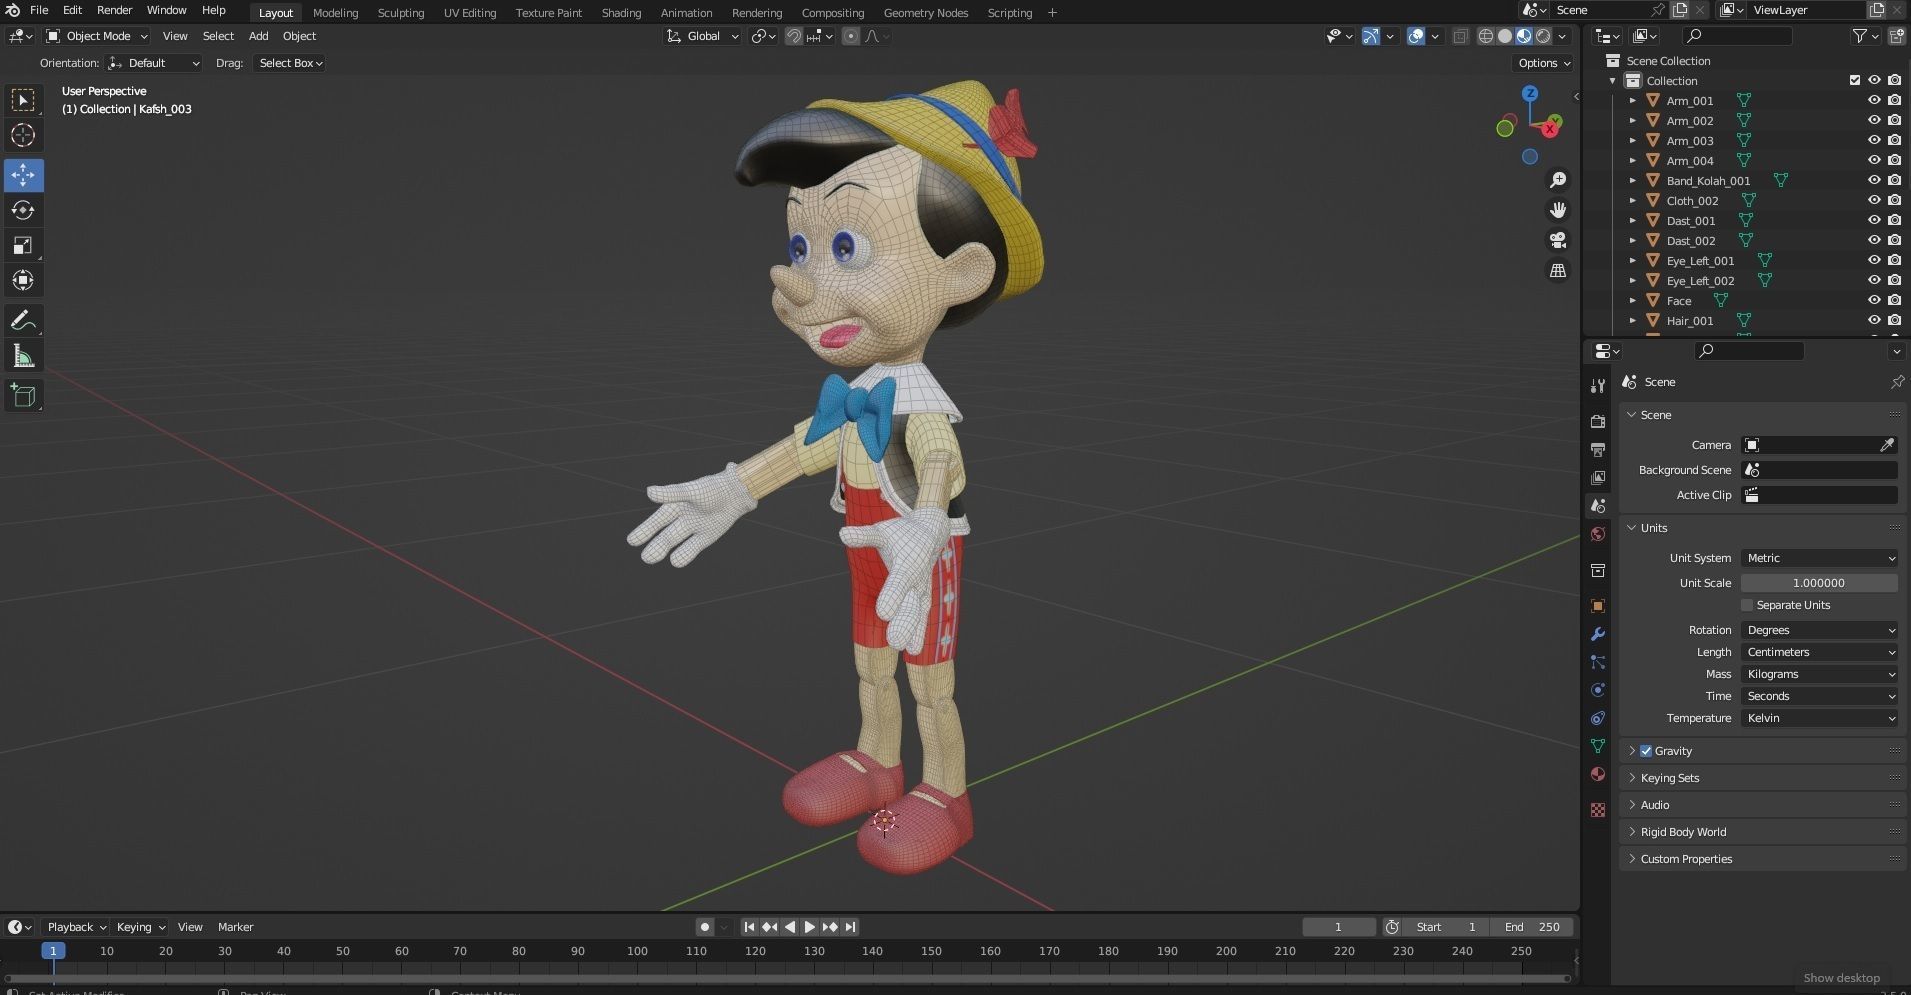Image resolution: width=1911 pixels, height=995 pixels.
Task: Toggle X-ray display in header
Action: [1460, 36]
